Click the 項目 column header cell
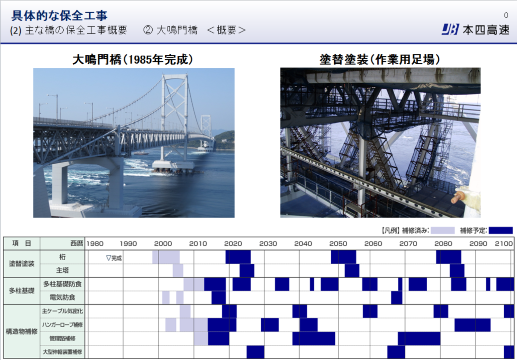 click(22, 243)
